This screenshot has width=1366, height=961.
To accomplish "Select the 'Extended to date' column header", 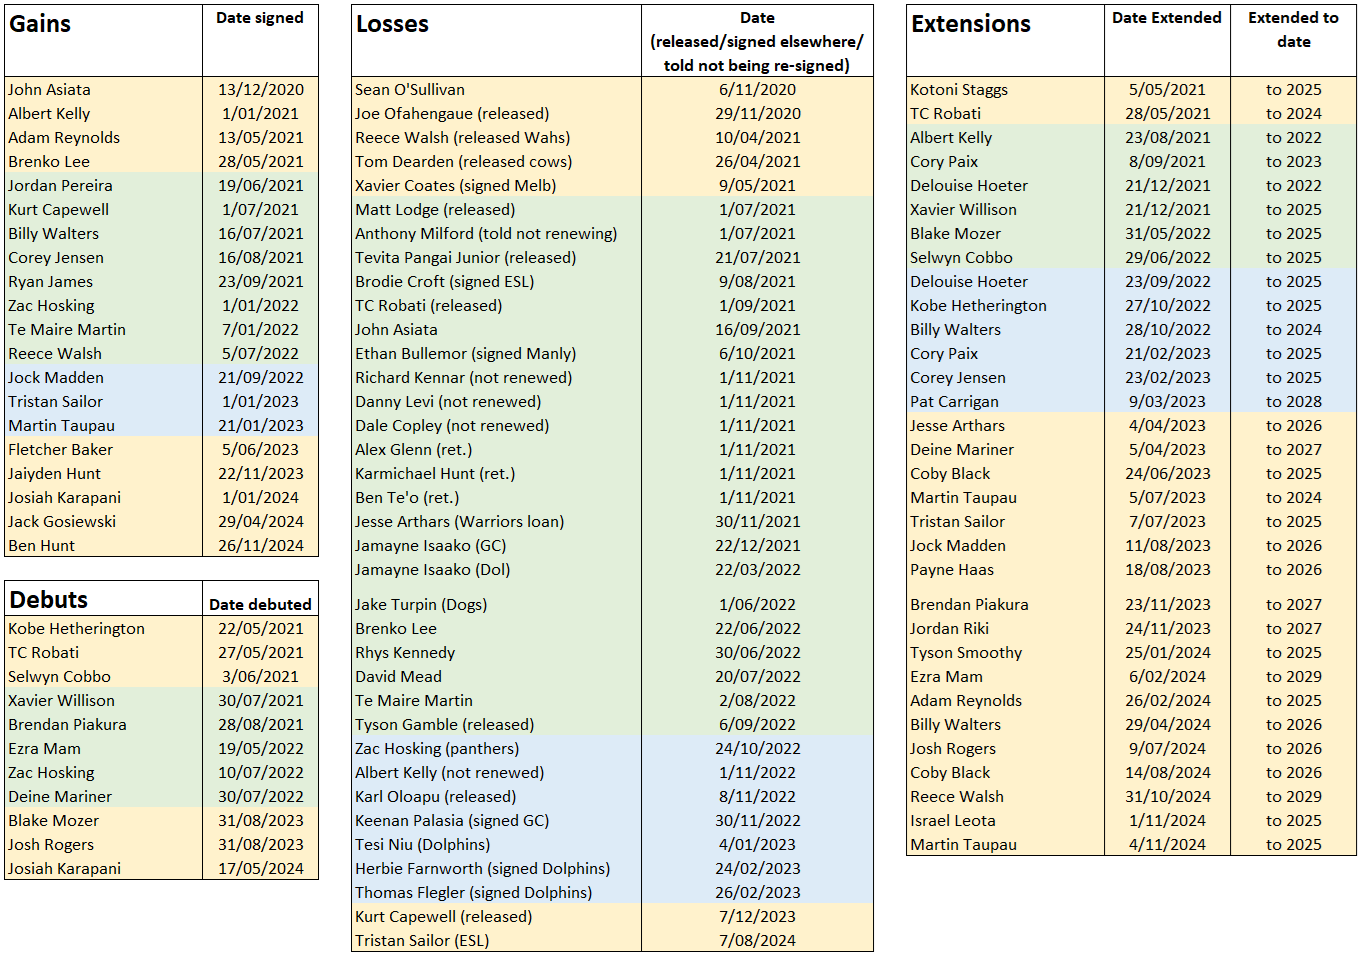I will [1293, 30].
